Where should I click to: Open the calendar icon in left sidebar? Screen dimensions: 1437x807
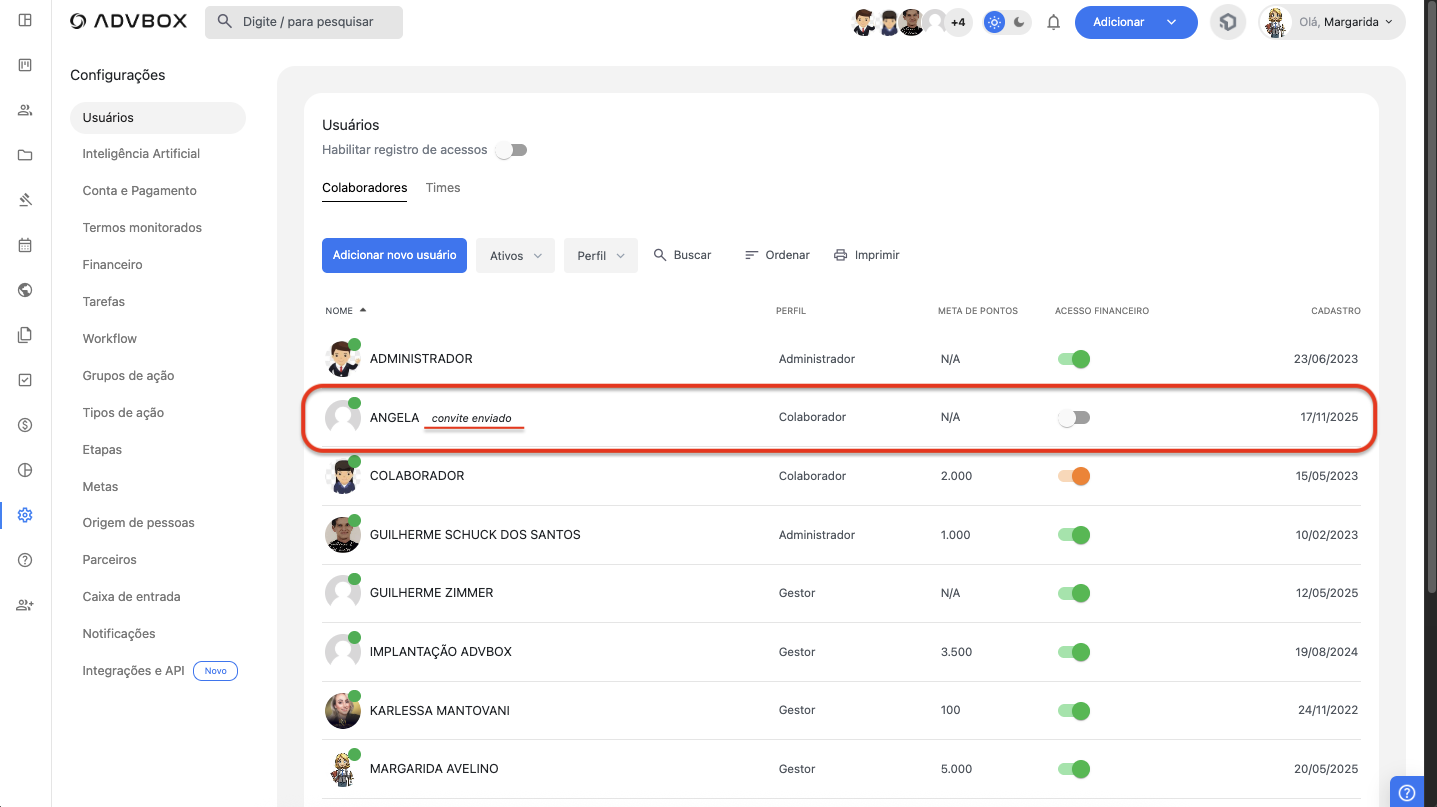tap(25, 245)
